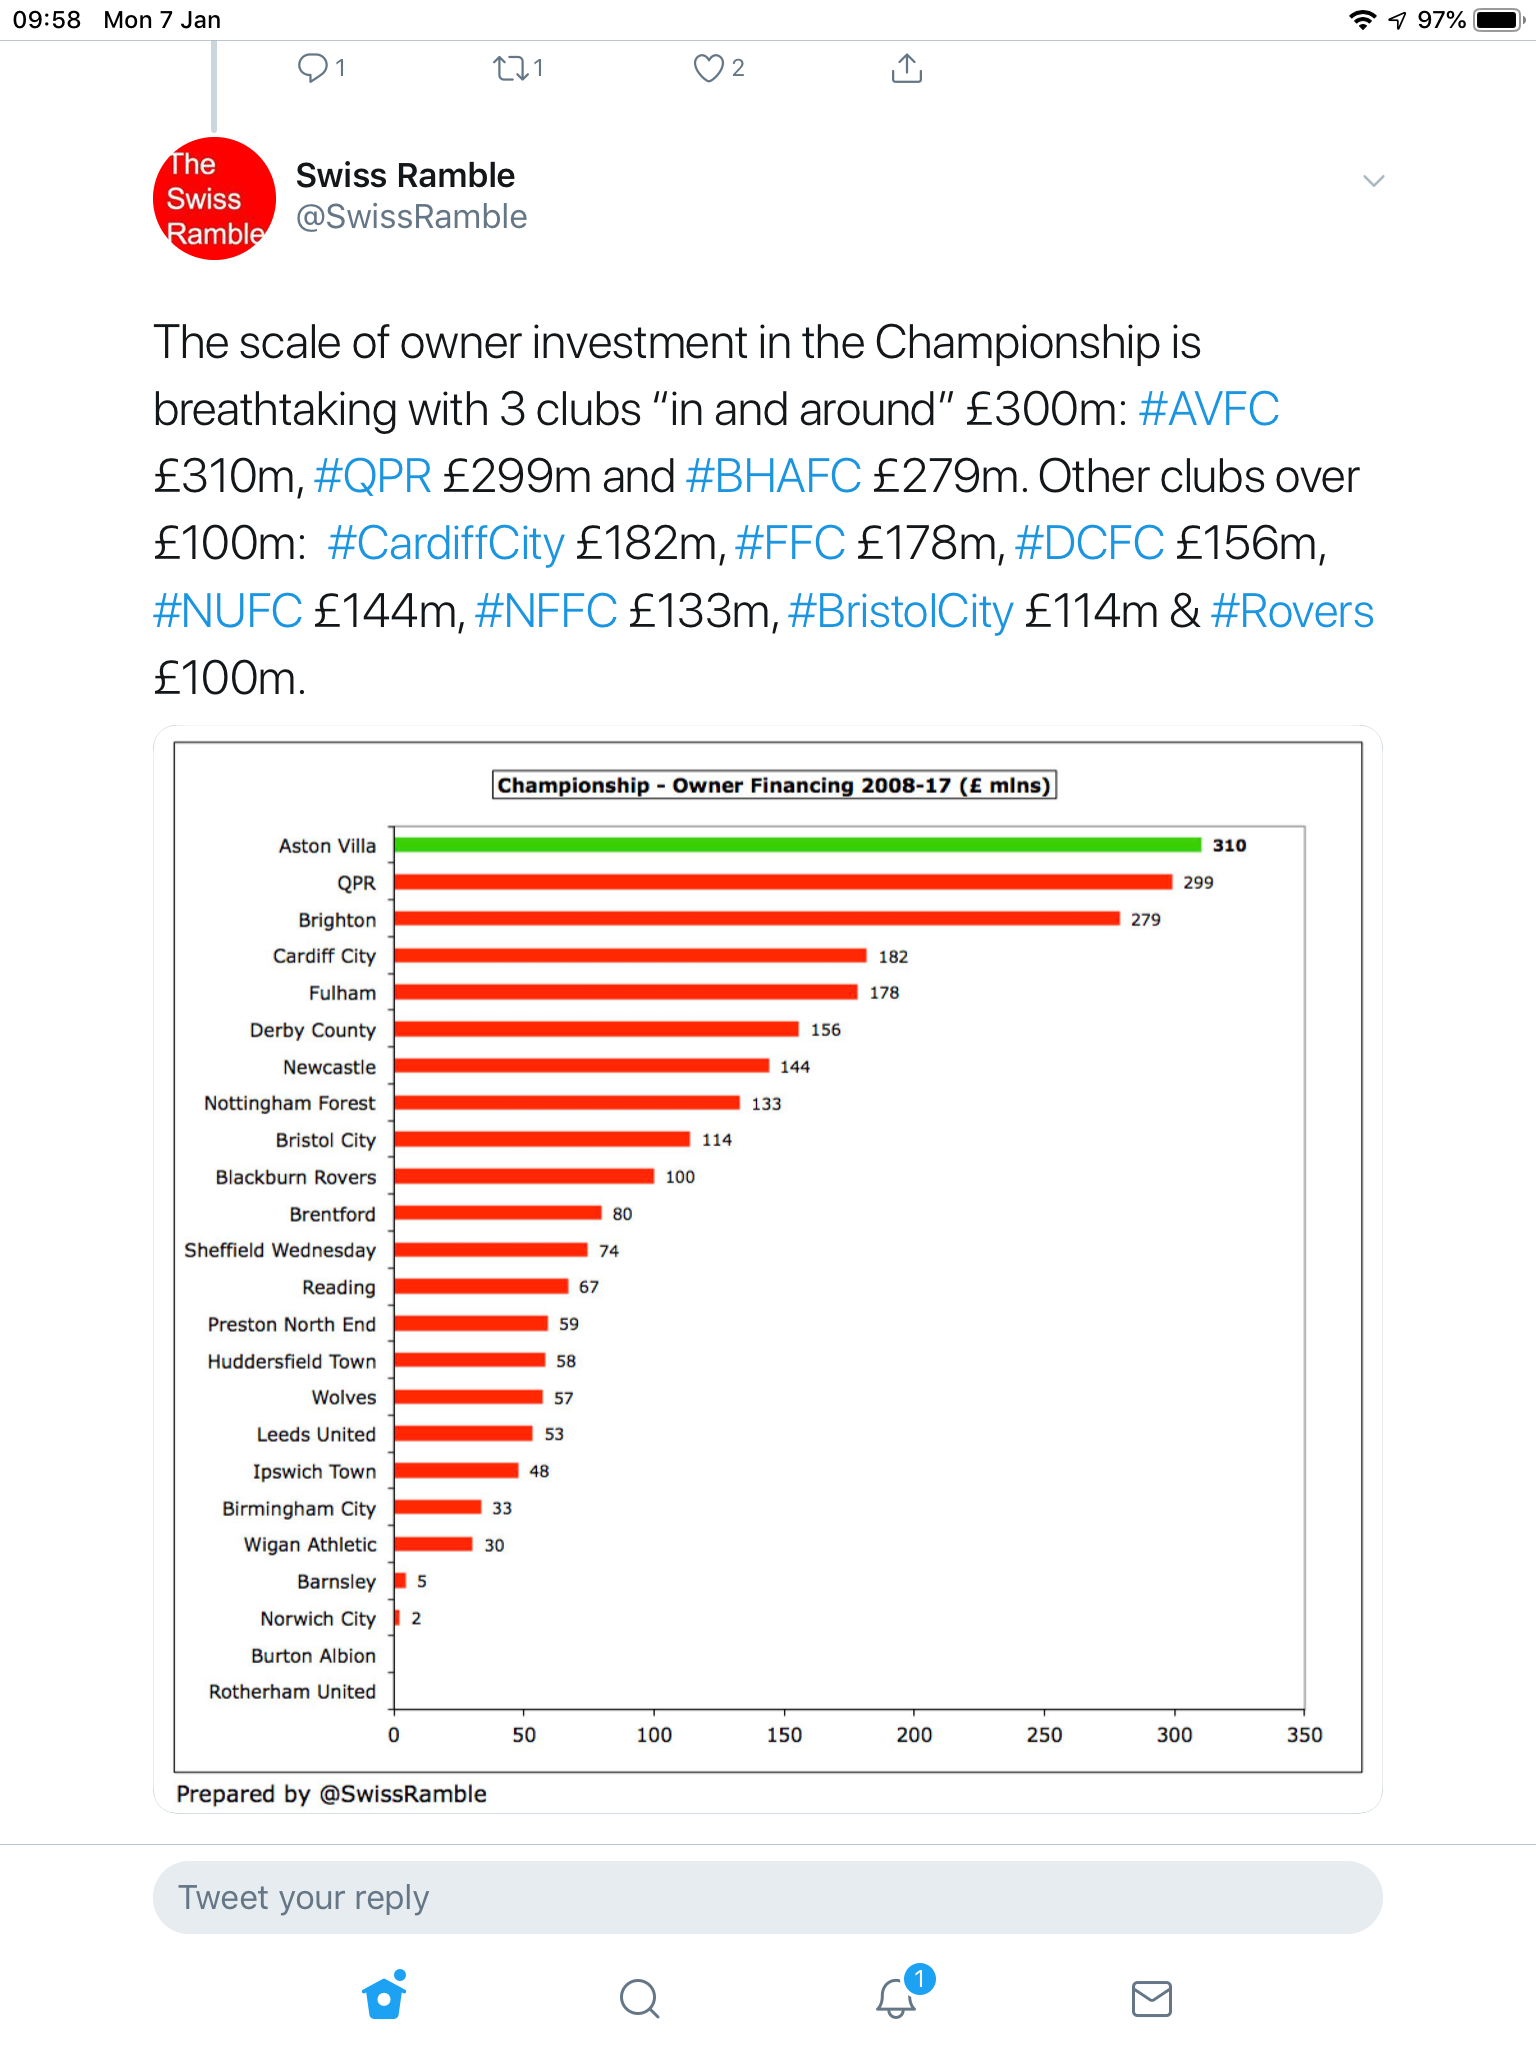Image resolution: width=1536 pixels, height=2048 pixels.
Task: Tap the reply speech bubble icon
Action: point(313,68)
